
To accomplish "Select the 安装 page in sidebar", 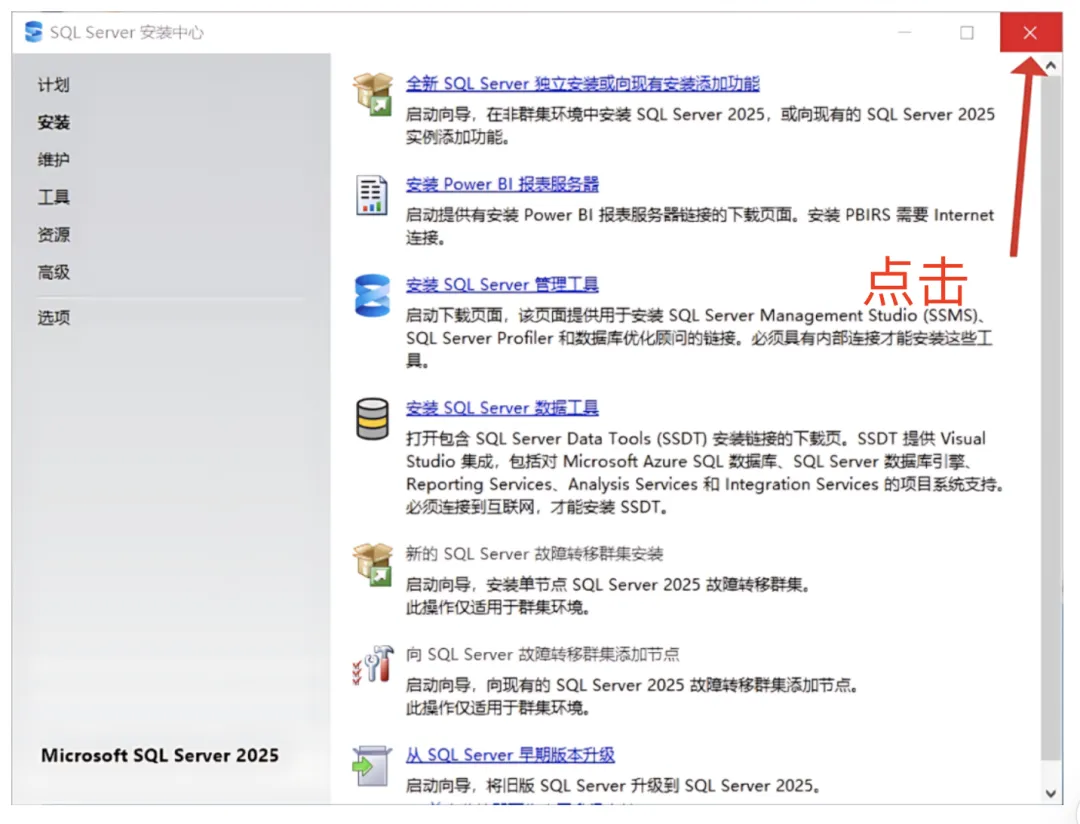I will click(x=54, y=123).
